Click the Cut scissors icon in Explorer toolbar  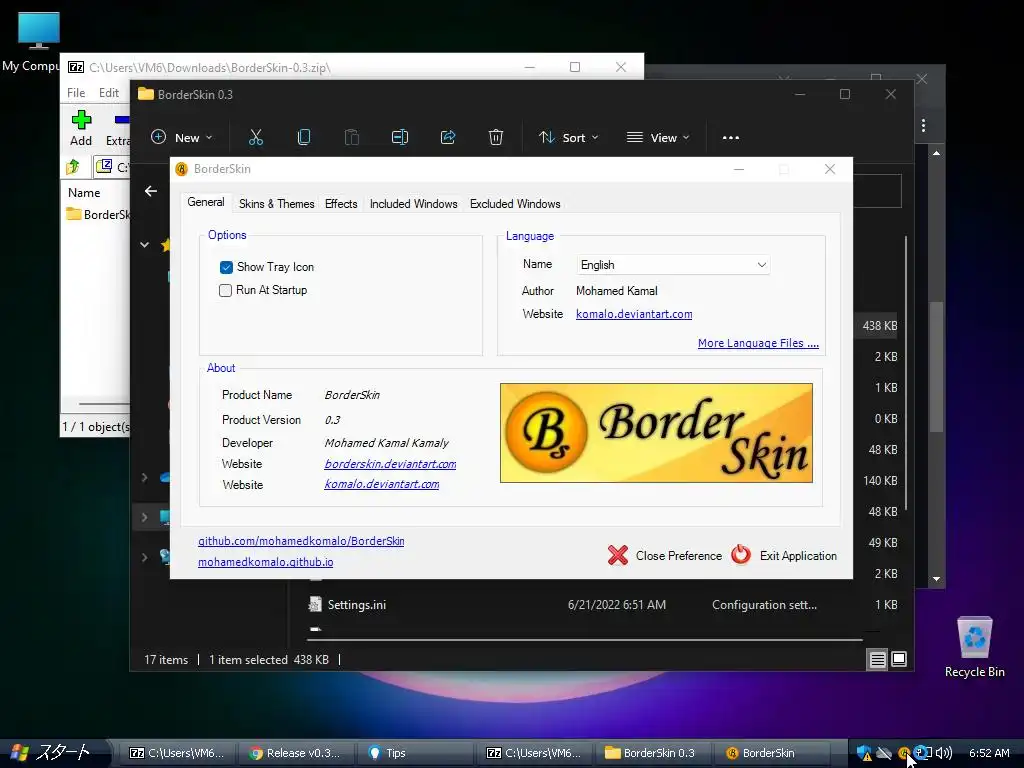(x=255, y=137)
